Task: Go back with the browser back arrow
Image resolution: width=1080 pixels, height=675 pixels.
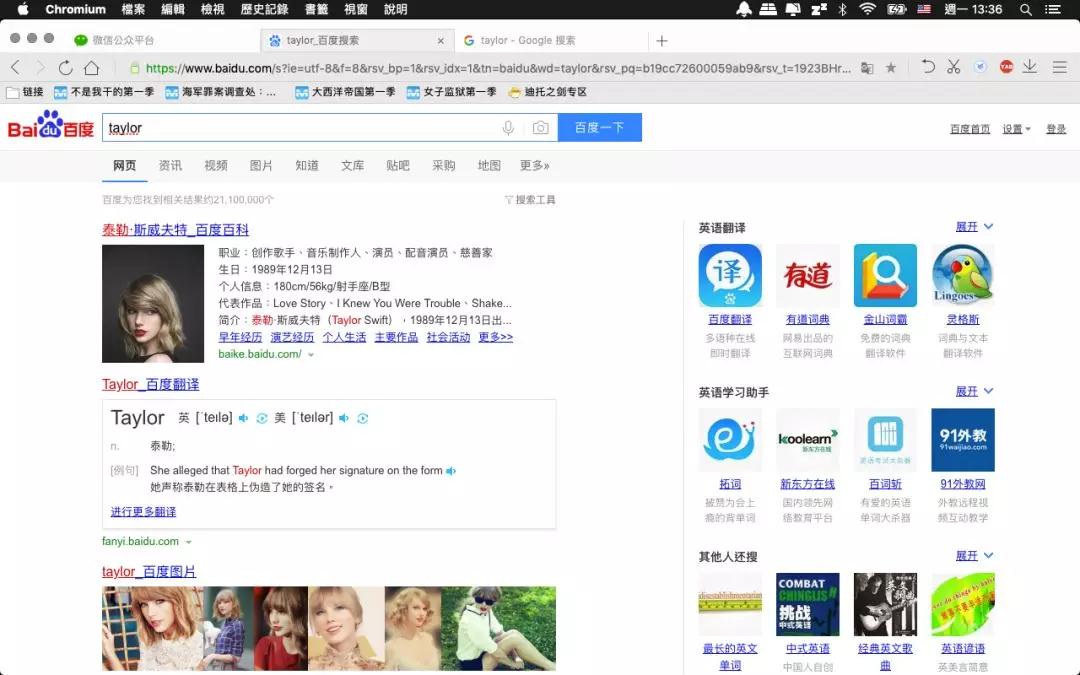Action: pos(16,68)
